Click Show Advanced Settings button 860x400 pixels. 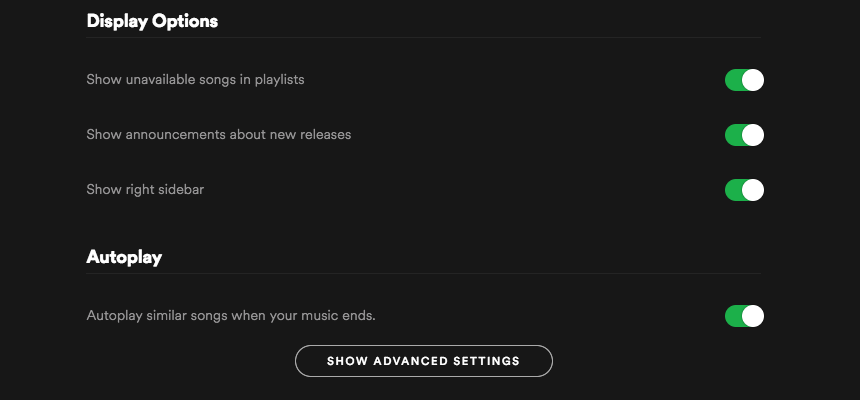point(423,361)
